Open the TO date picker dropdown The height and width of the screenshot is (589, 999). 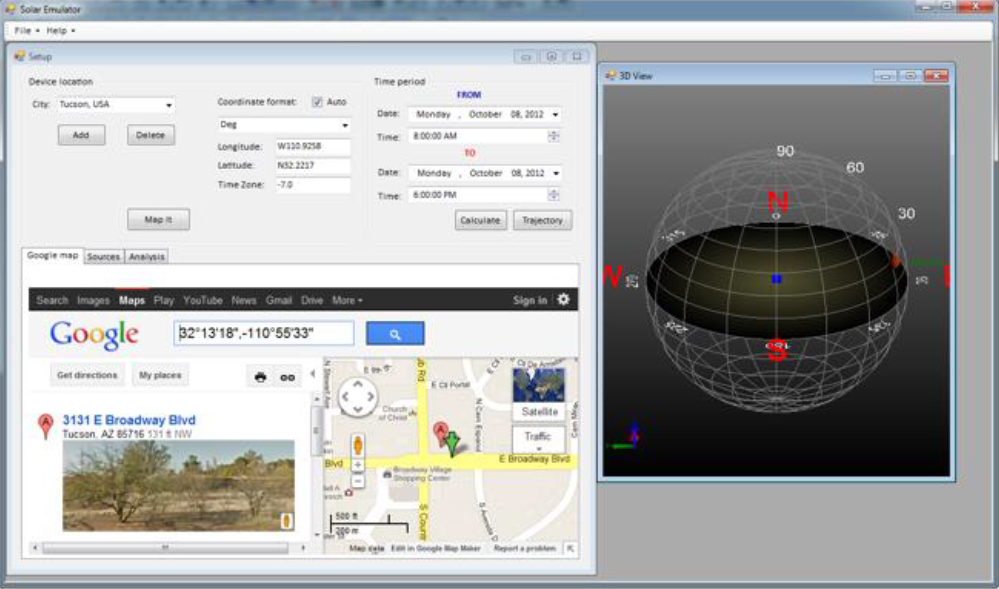coord(556,173)
